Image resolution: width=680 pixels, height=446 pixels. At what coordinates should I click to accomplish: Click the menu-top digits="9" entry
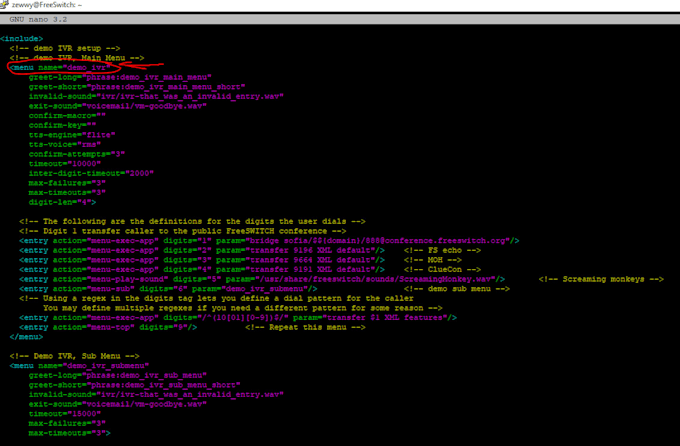click(108, 327)
